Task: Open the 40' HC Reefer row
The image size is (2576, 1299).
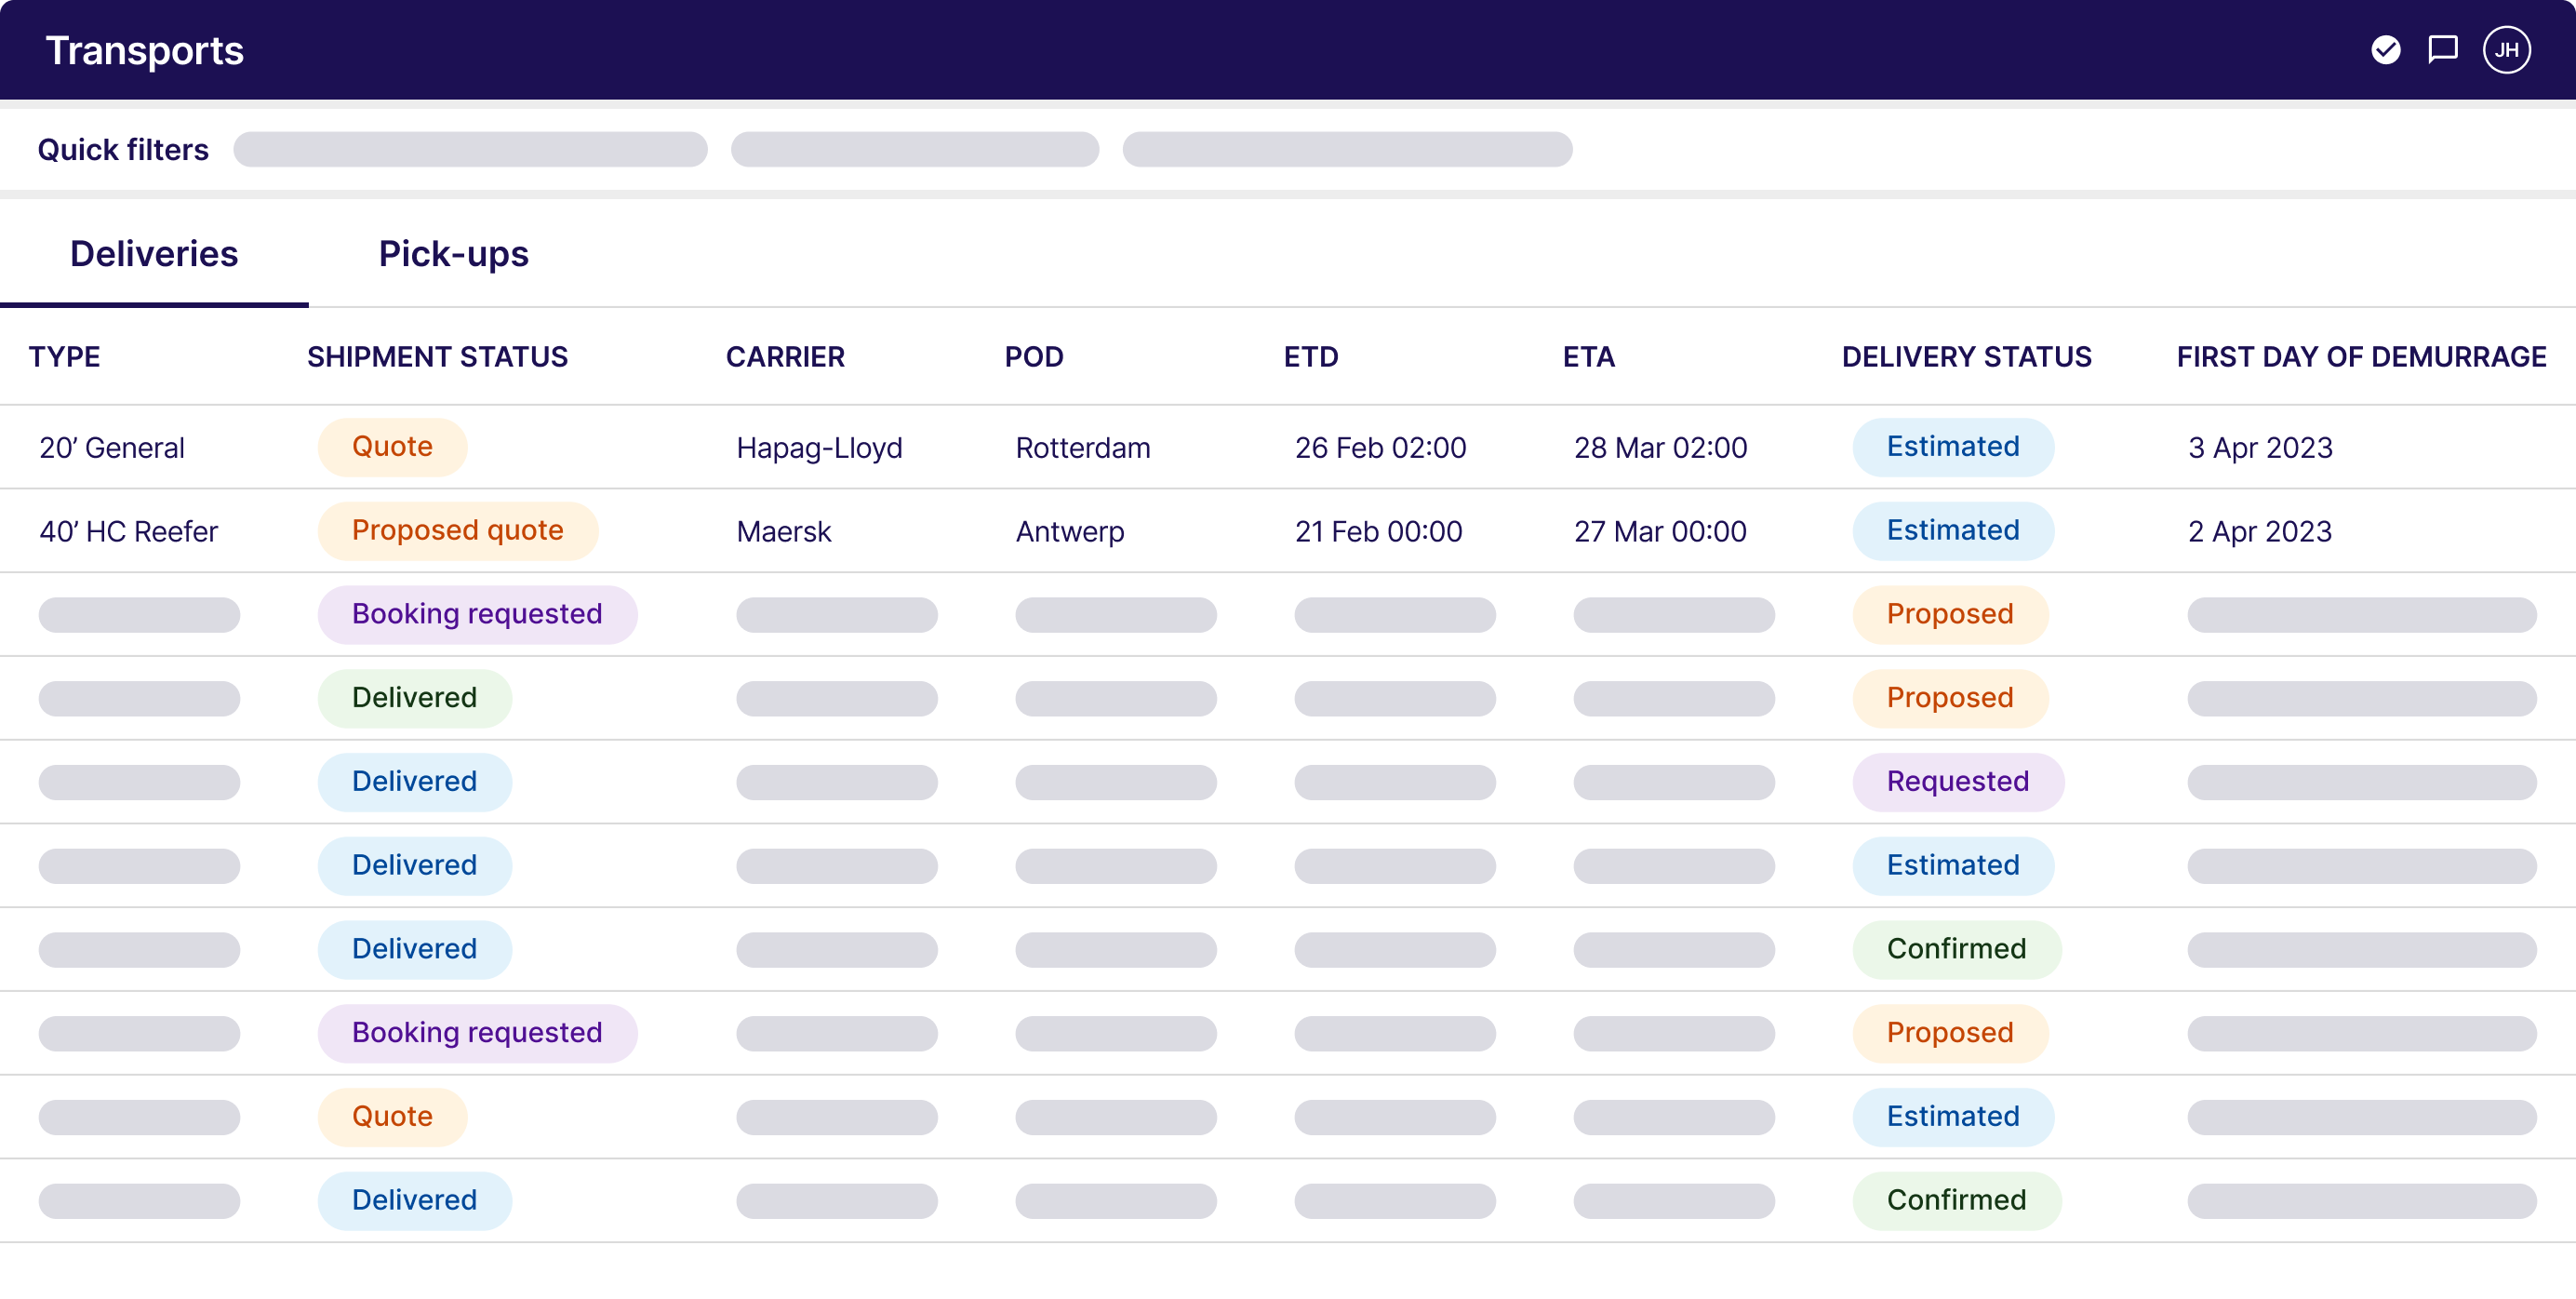Action: [128, 532]
